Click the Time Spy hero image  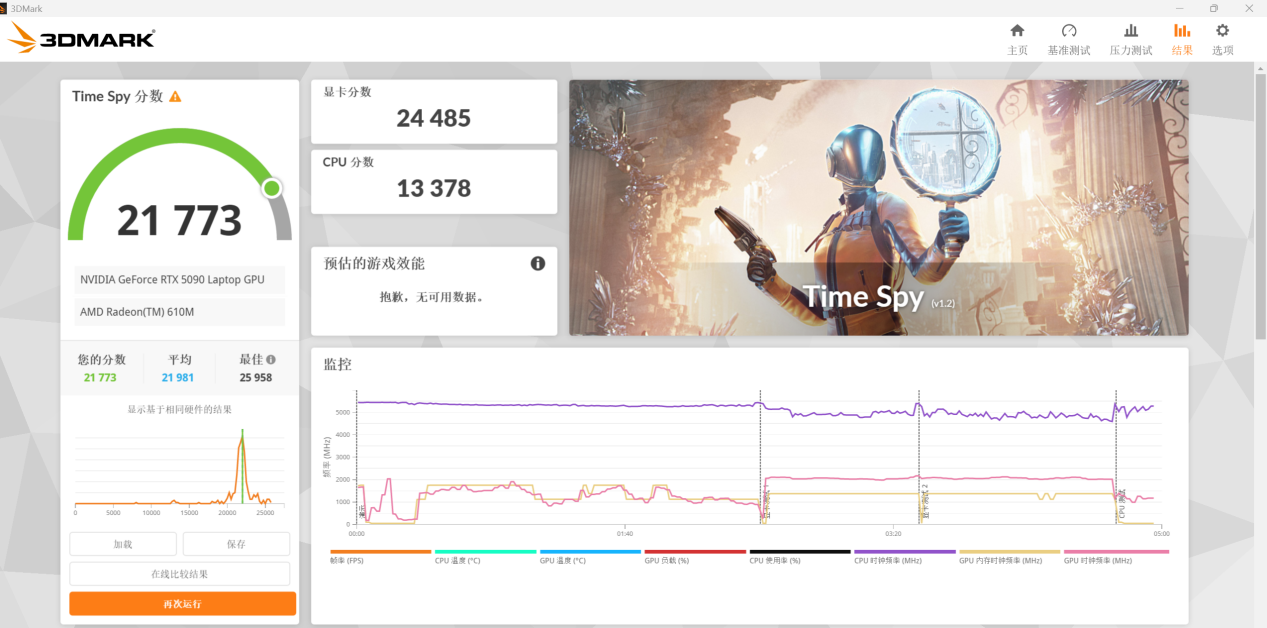point(878,208)
